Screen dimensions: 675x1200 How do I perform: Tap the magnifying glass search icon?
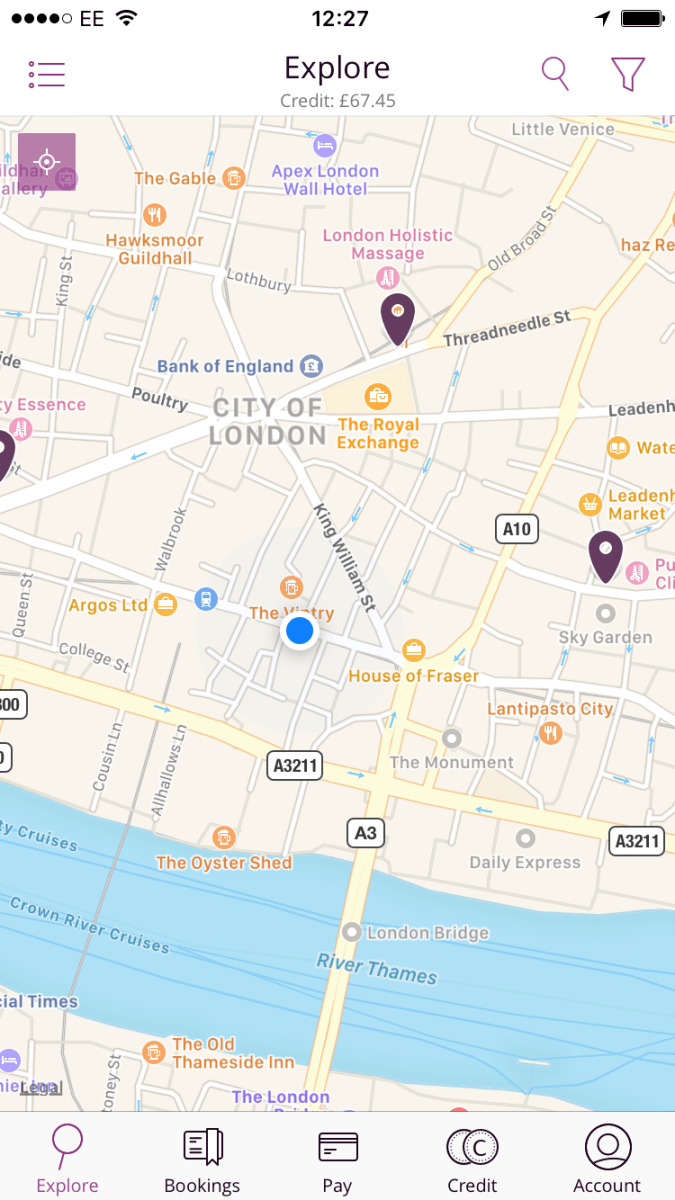pyautogui.click(x=555, y=73)
